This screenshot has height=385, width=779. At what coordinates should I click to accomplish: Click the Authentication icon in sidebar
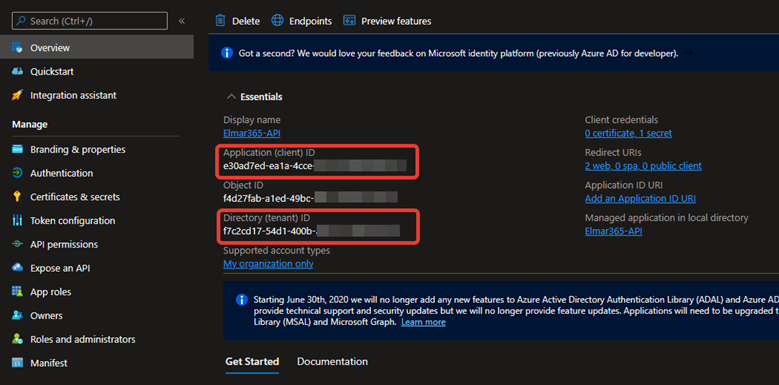click(x=17, y=173)
